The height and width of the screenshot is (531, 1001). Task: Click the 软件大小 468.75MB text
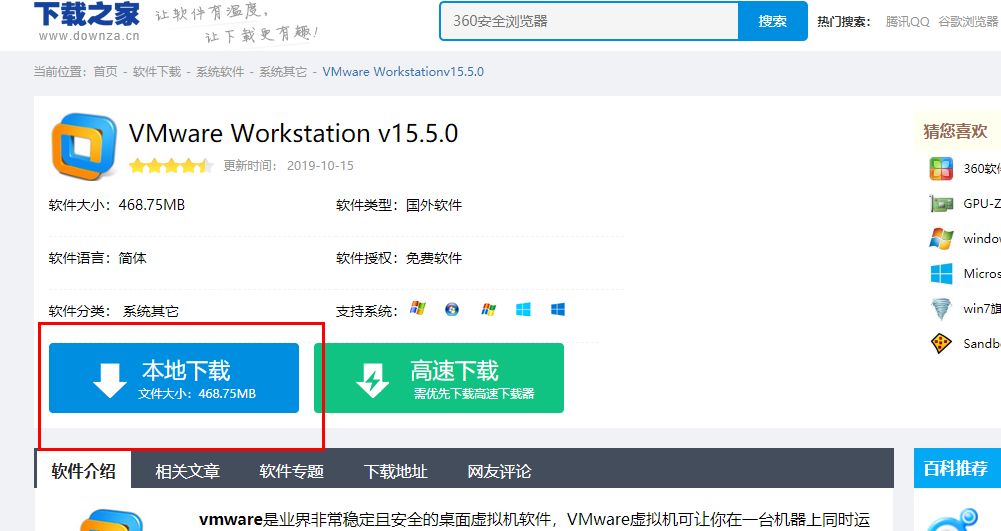[x=117, y=205]
